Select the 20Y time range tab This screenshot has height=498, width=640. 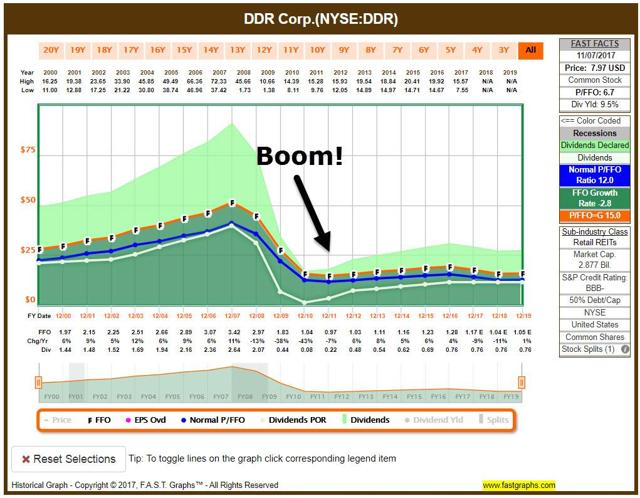point(51,50)
